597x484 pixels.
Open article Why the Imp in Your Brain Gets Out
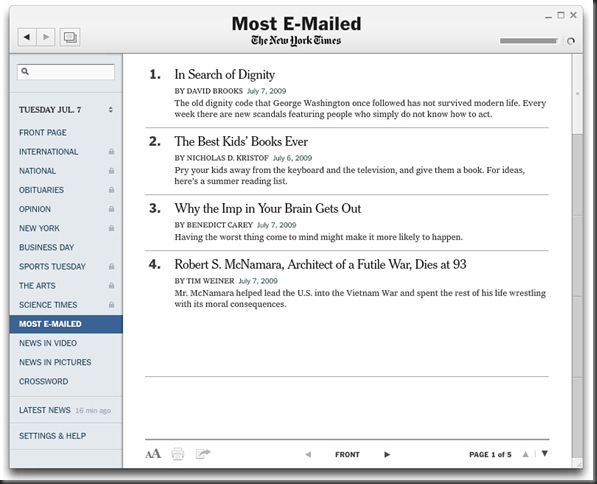[x=268, y=209]
